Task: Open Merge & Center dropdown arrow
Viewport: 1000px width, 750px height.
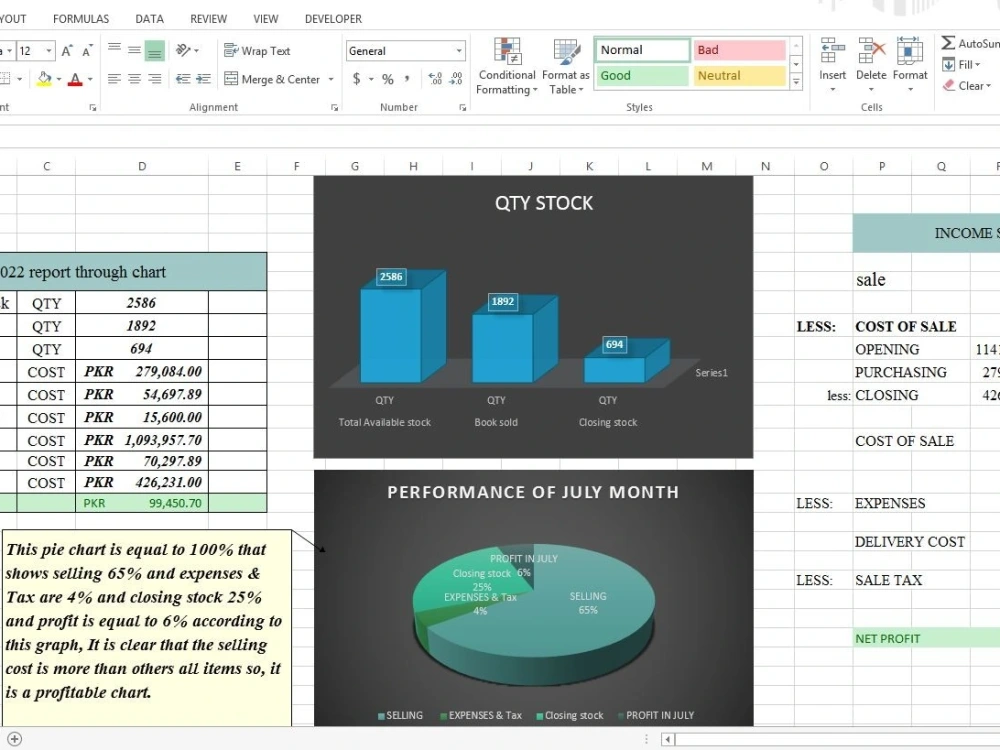Action: point(331,79)
